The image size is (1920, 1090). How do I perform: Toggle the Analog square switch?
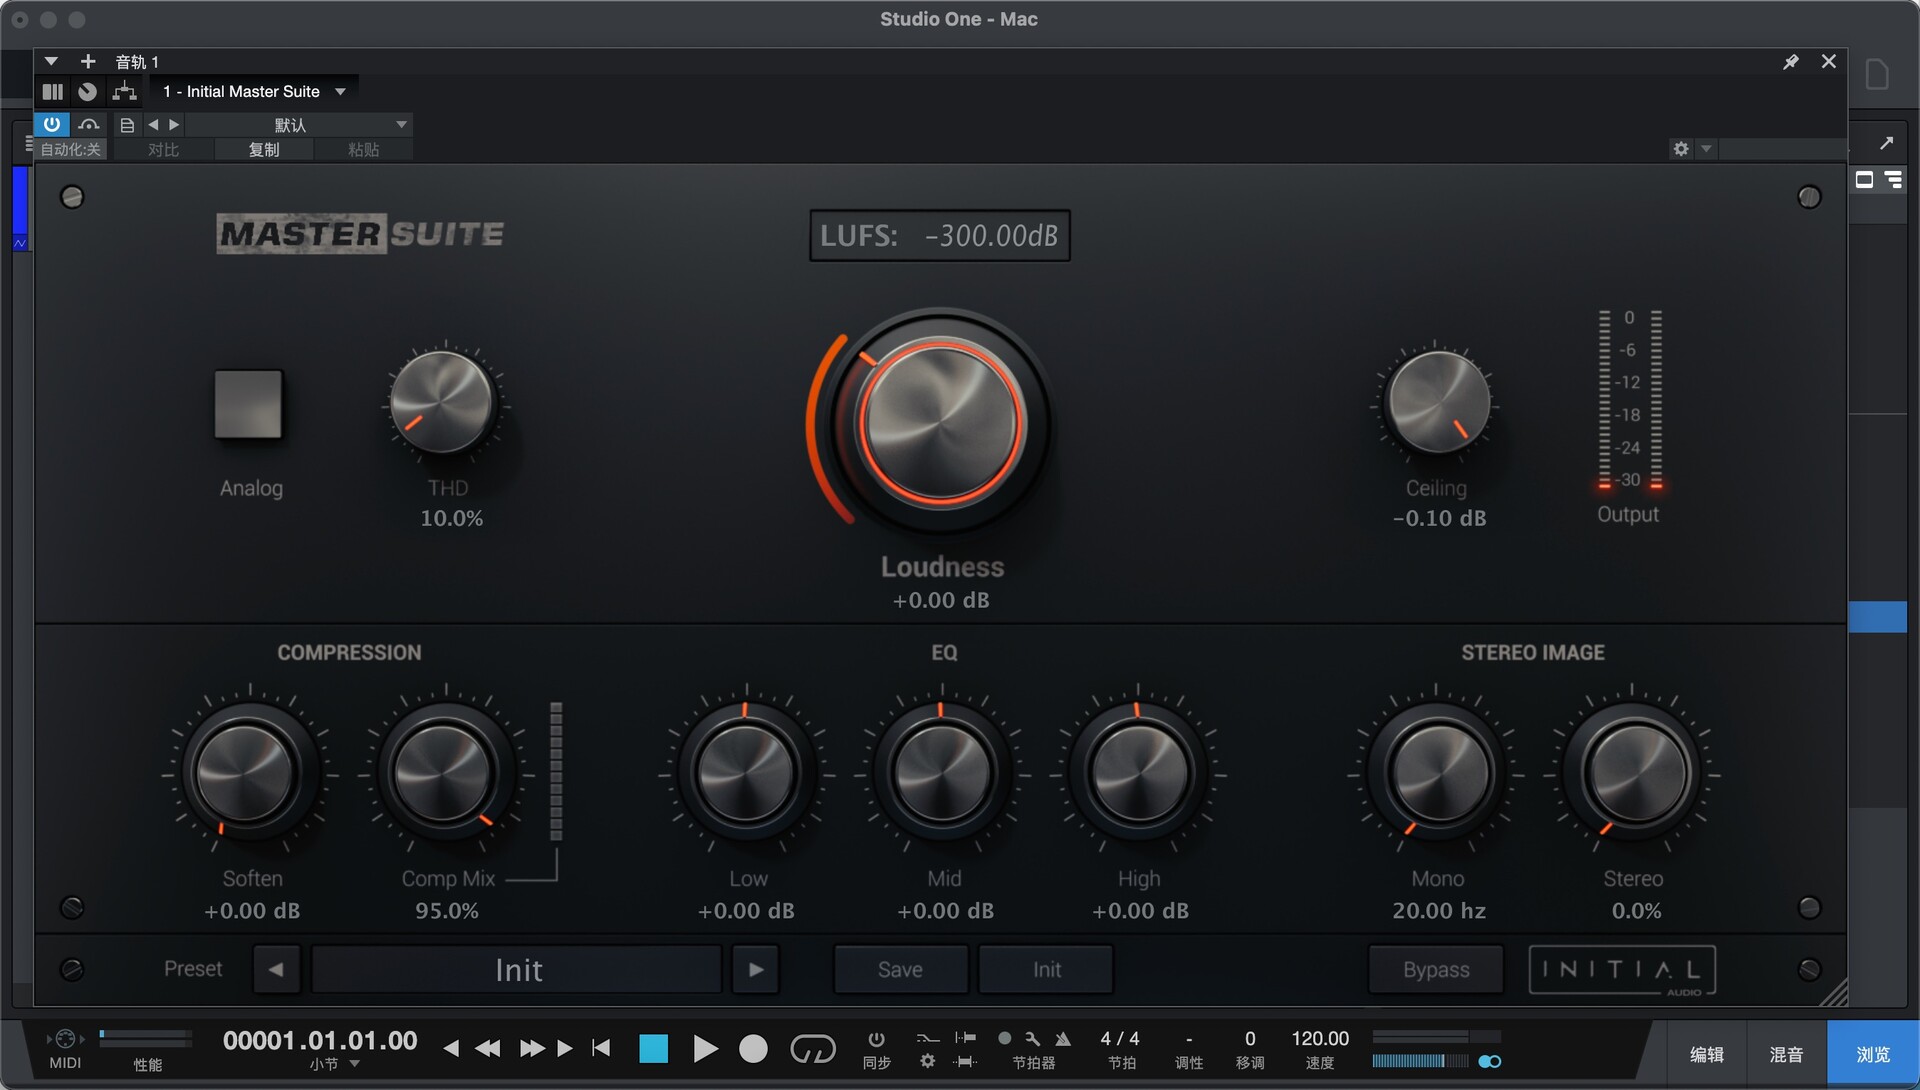point(248,404)
